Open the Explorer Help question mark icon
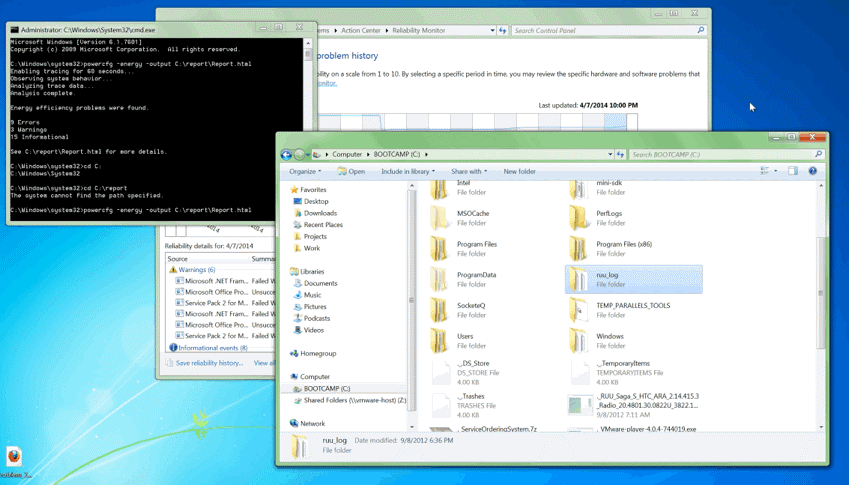 pyautogui.click(x=812, y=171)
